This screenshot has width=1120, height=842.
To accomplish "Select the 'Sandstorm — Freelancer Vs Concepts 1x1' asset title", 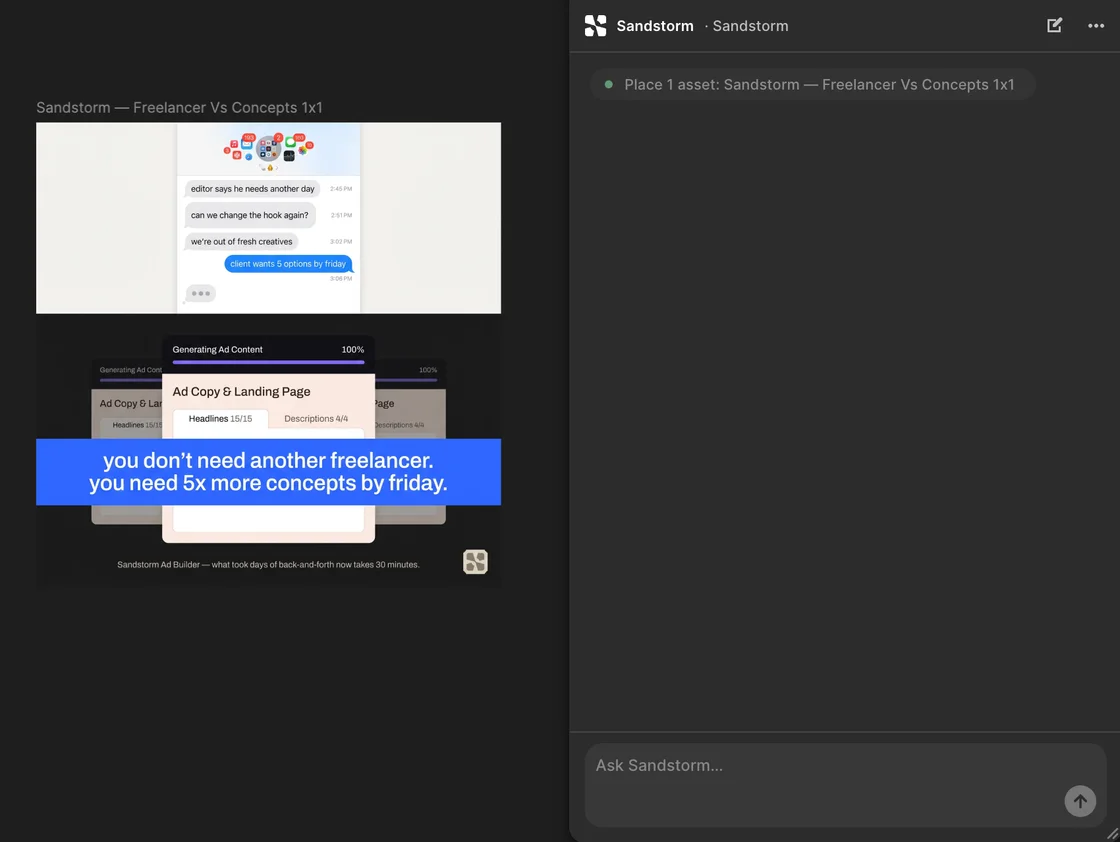I will tap(179, 108).
